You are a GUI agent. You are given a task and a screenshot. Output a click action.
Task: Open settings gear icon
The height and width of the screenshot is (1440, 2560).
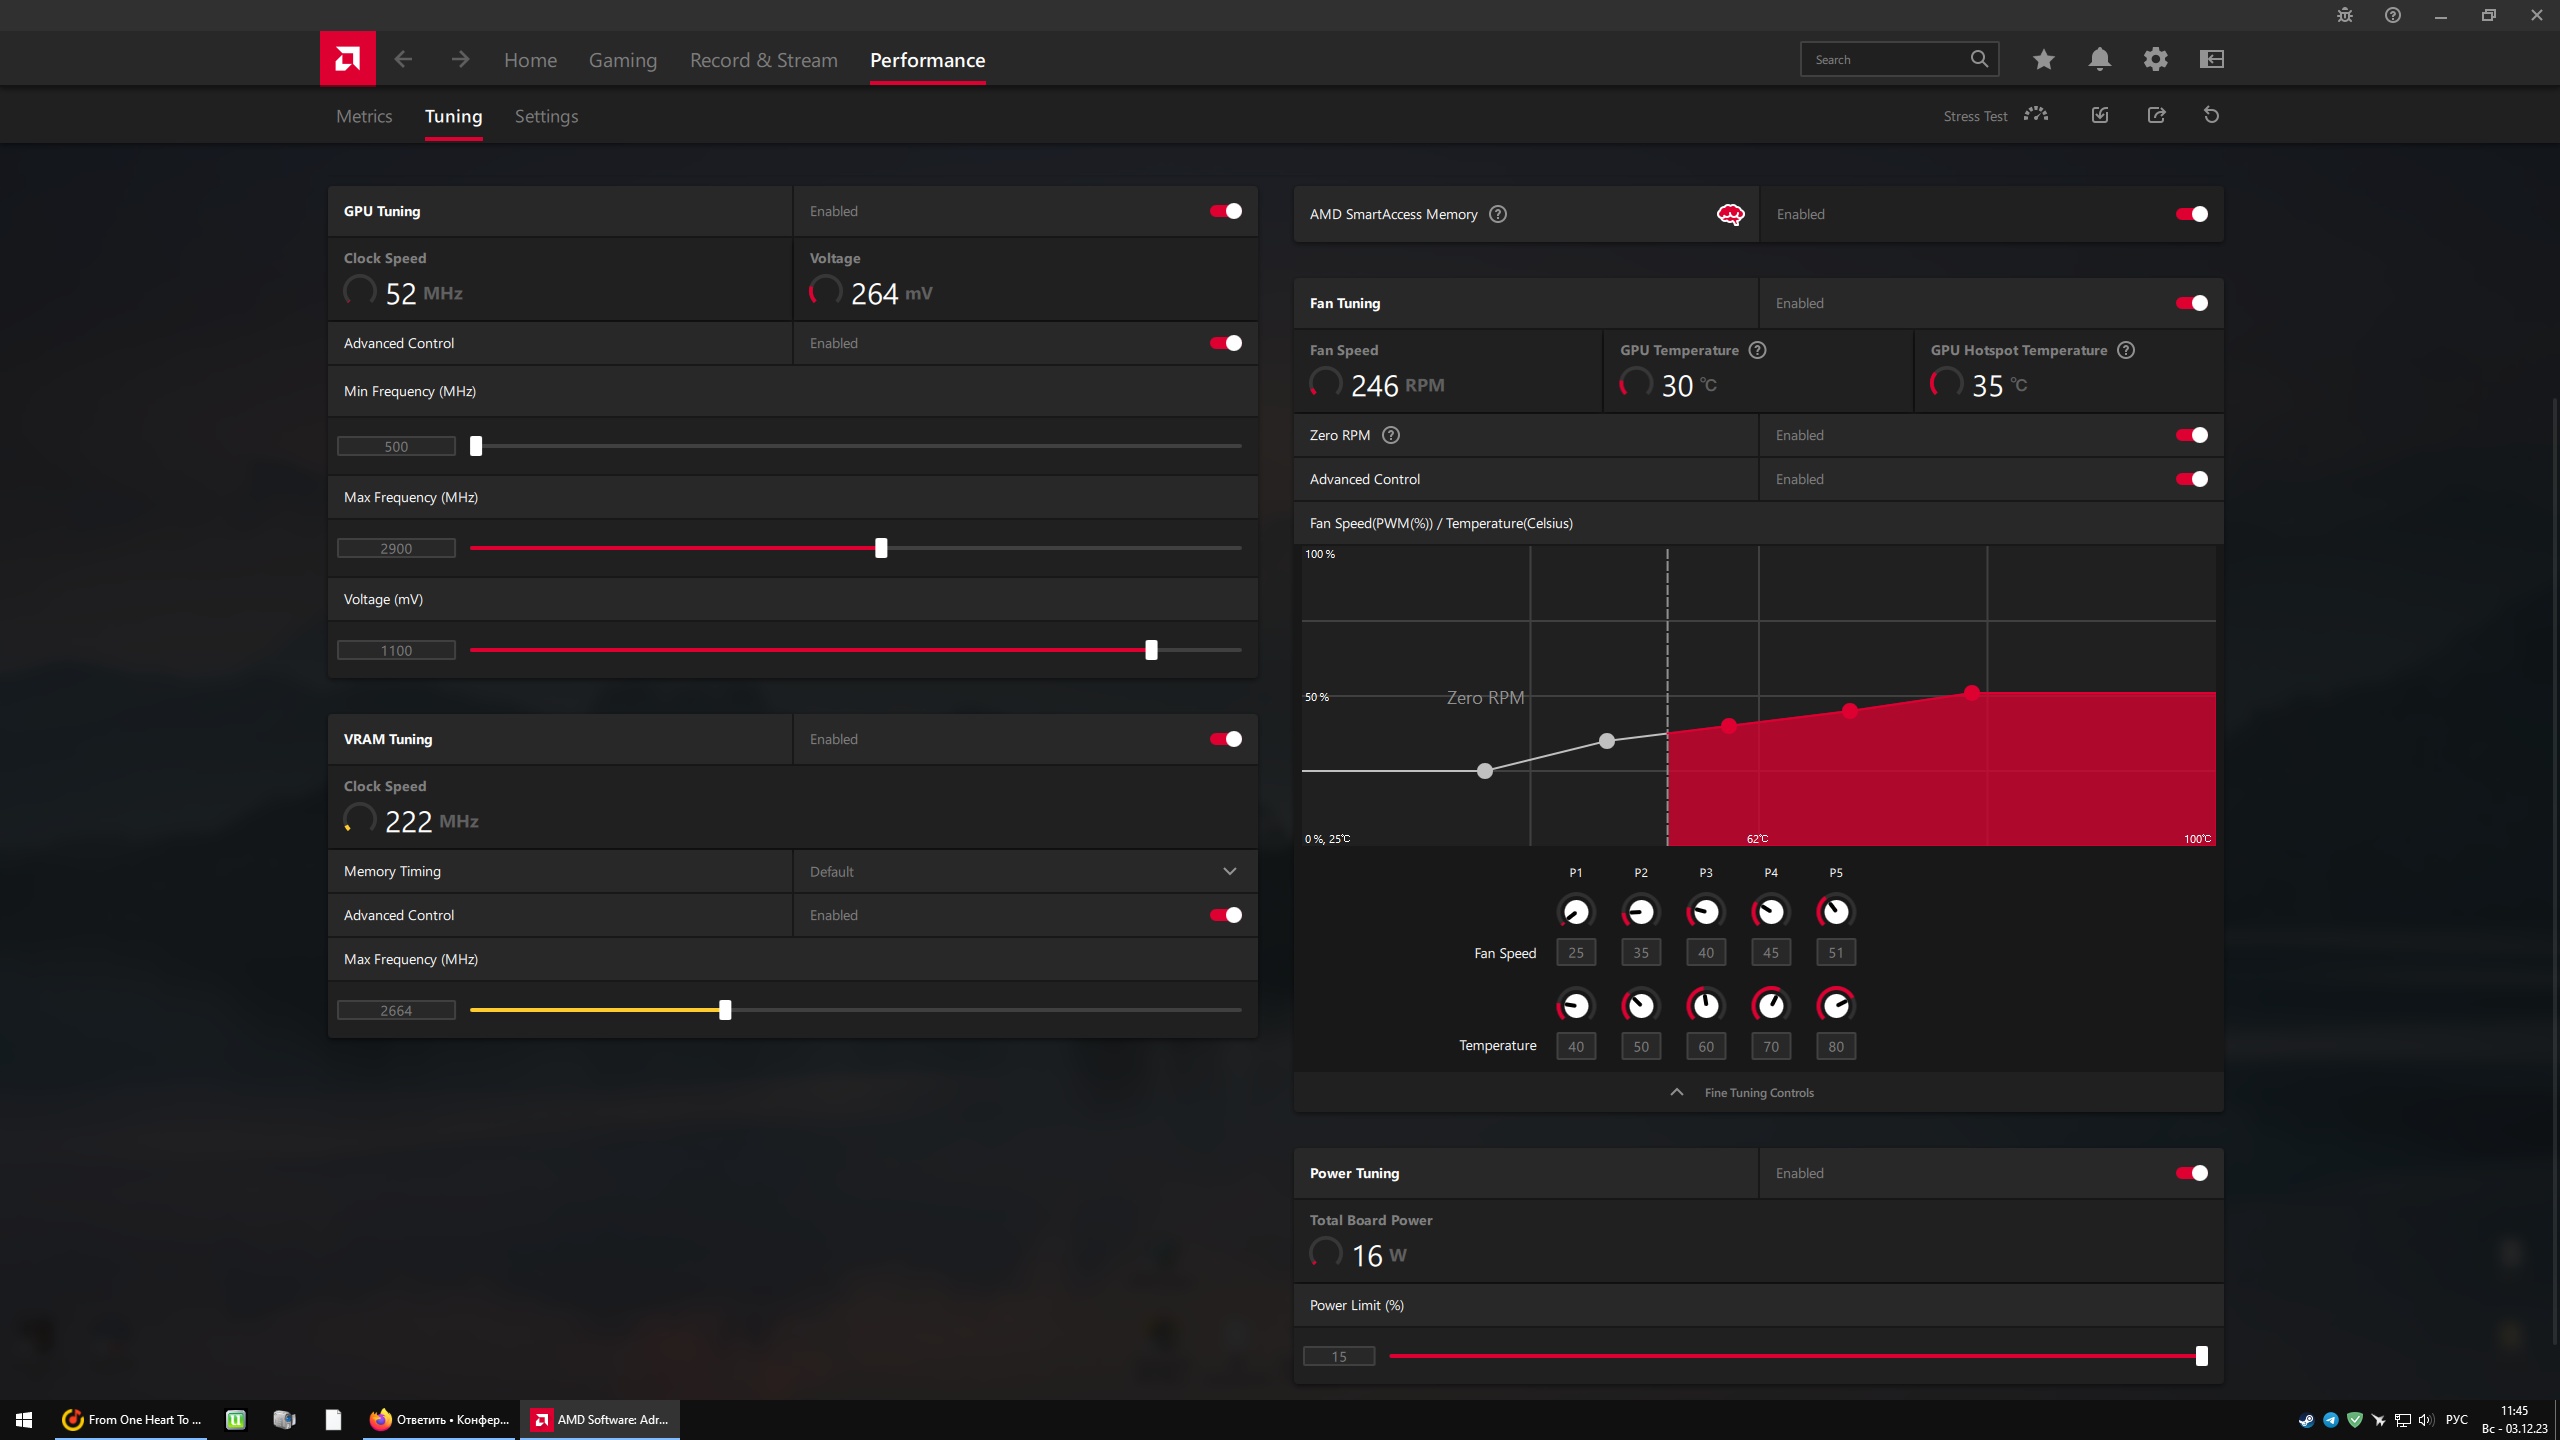click(2155, 60)
